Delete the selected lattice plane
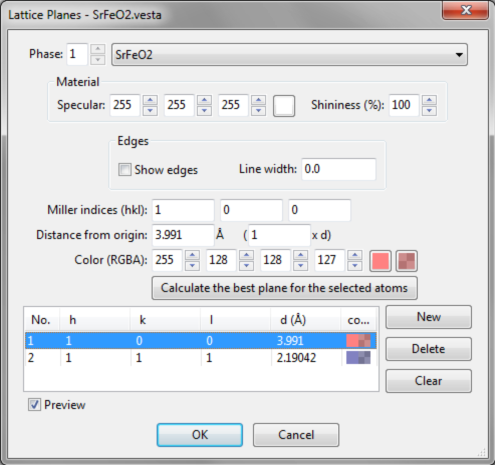The height and width of the screenshot is (465, 495). [429, 349]
